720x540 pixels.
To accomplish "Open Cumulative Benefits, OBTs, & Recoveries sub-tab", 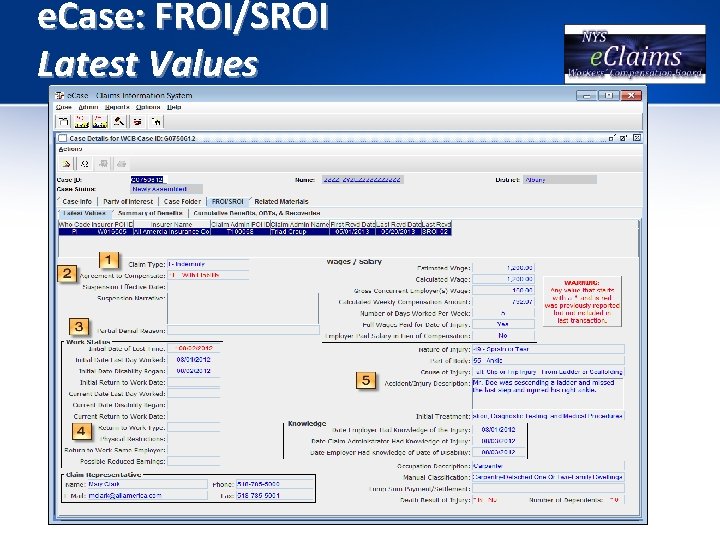I will tap(257, 213).
